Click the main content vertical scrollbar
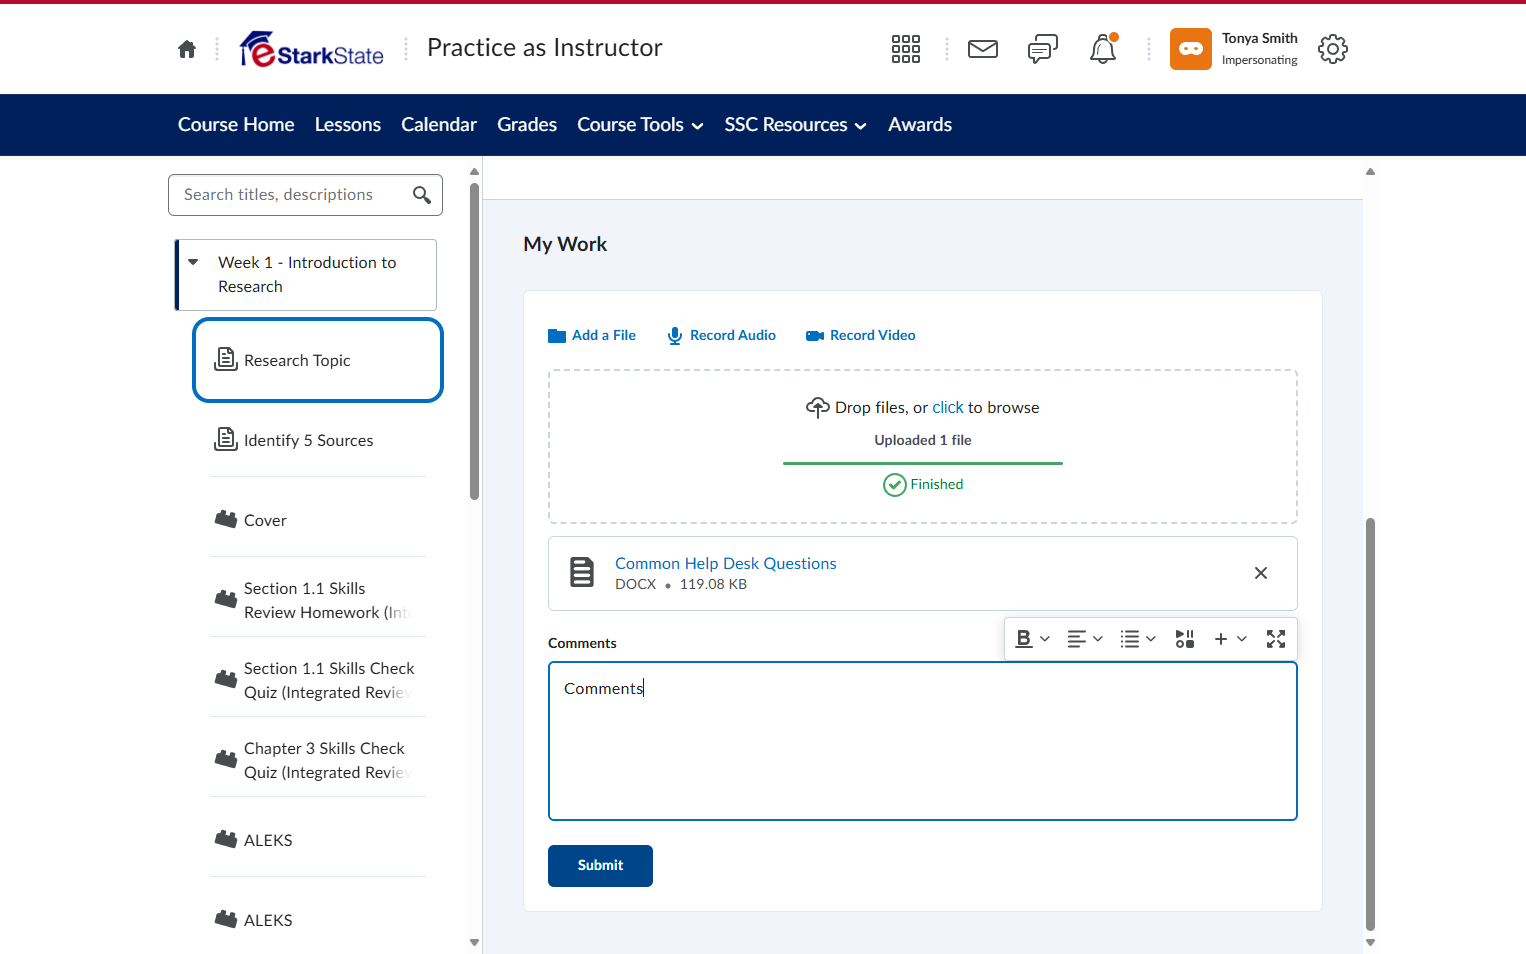Image resolution: width=1526 pixels, height=954 pixels. 1370,724
